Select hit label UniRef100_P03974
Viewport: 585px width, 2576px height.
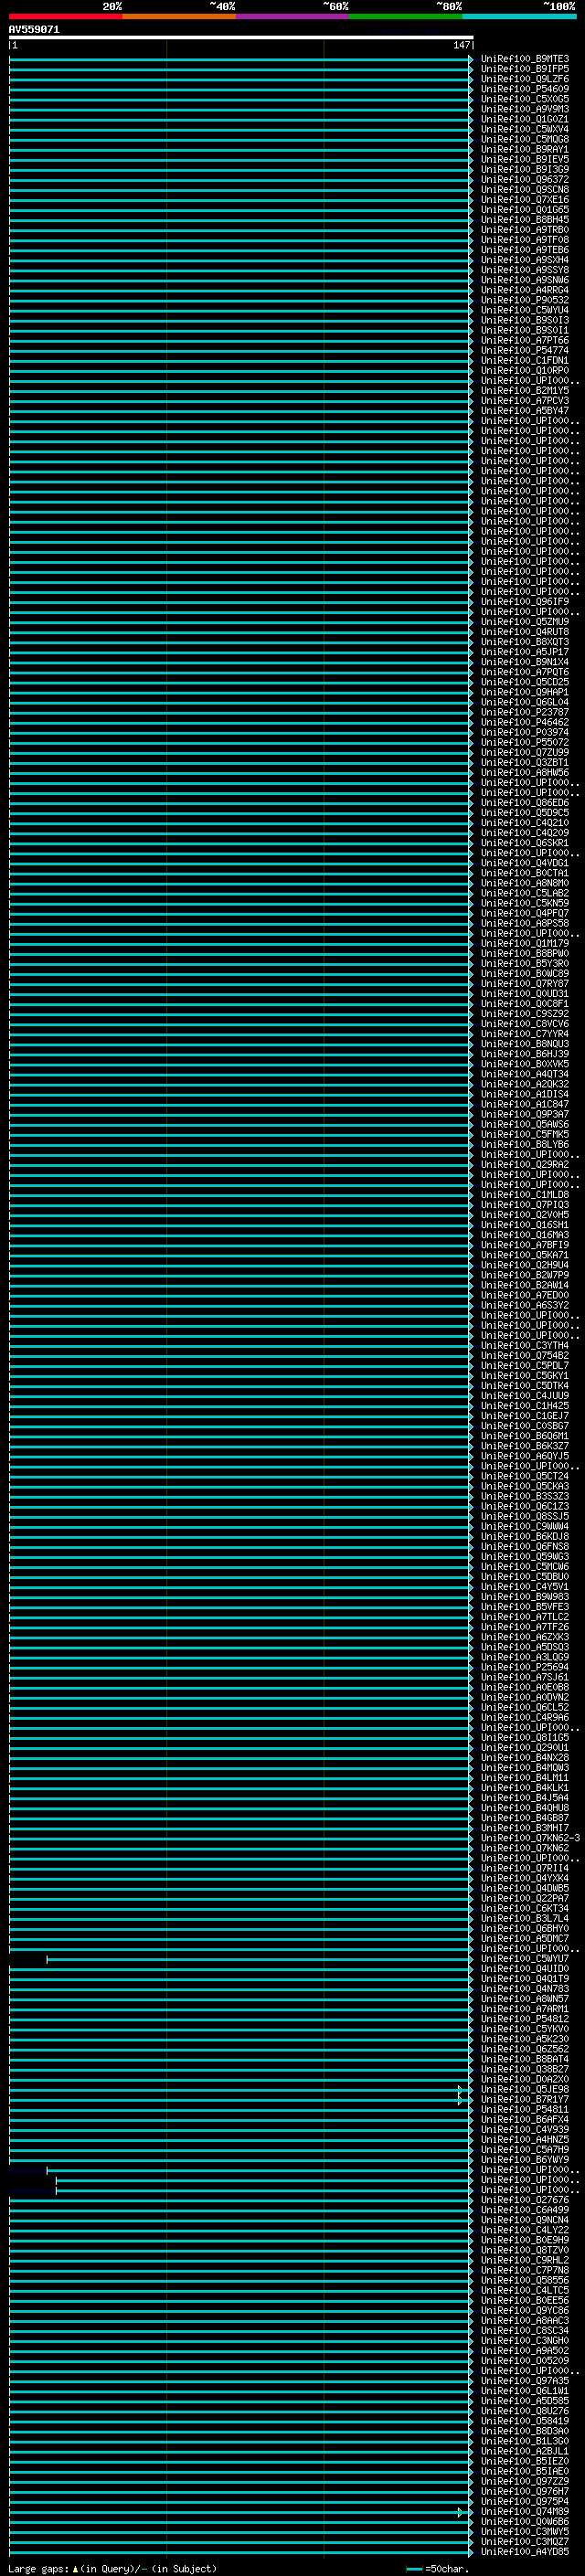pyautogui.click(x=525, y=732)
